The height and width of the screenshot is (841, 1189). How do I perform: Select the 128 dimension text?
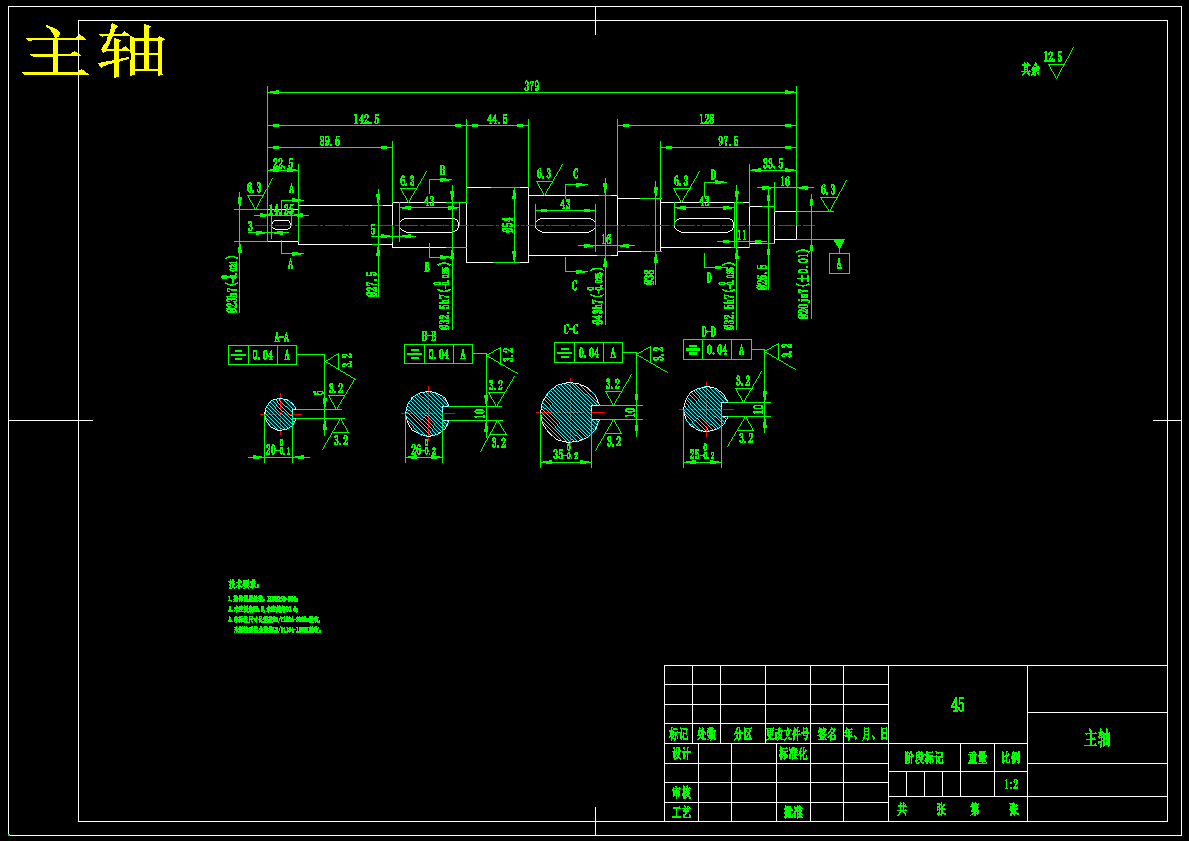pos(706,119)
